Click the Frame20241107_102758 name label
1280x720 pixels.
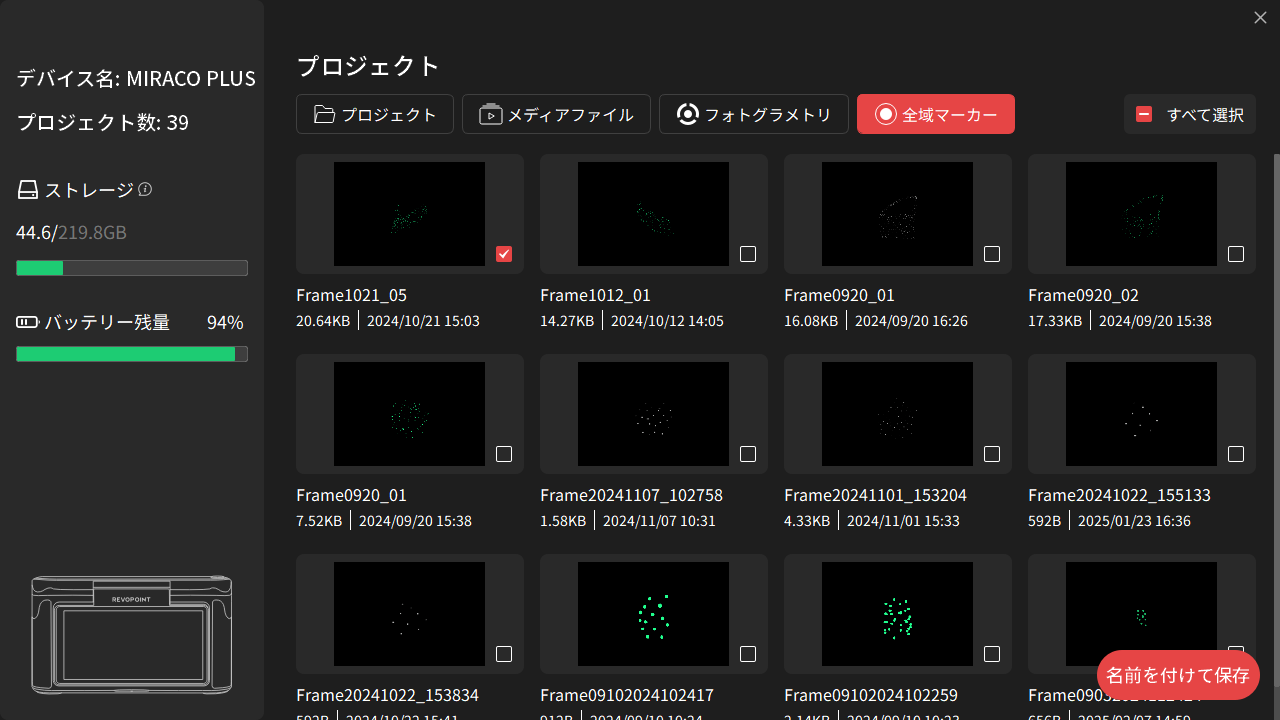point(631,495)
